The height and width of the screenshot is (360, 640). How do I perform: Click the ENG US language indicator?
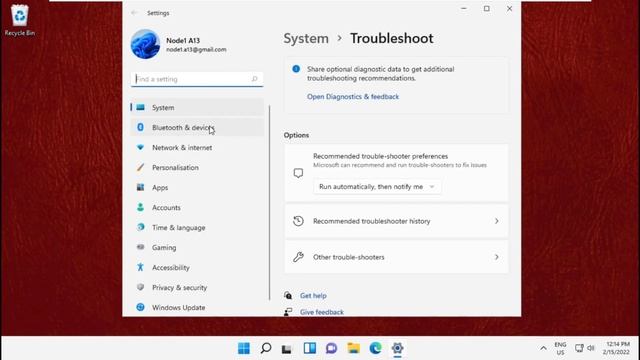560,348
